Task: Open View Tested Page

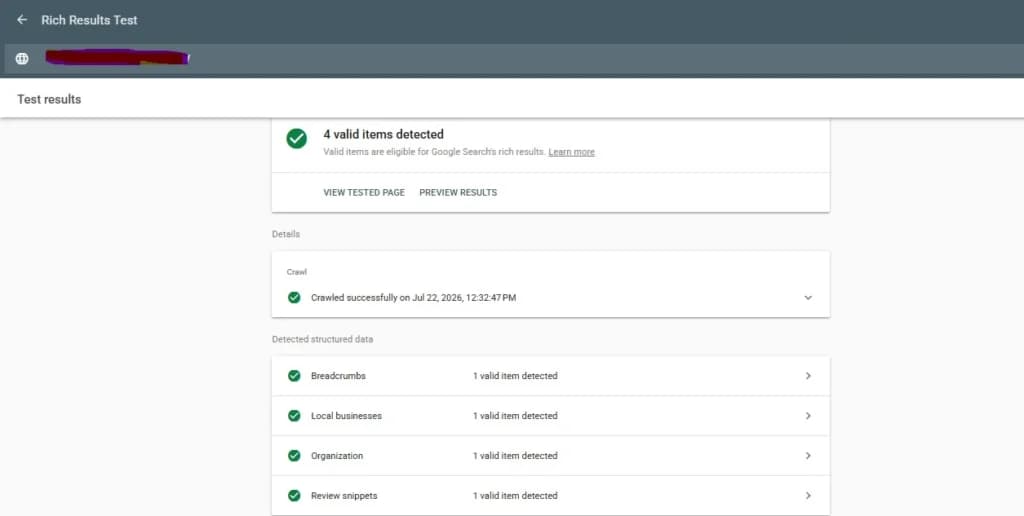Action: click(x=364, y=193)
